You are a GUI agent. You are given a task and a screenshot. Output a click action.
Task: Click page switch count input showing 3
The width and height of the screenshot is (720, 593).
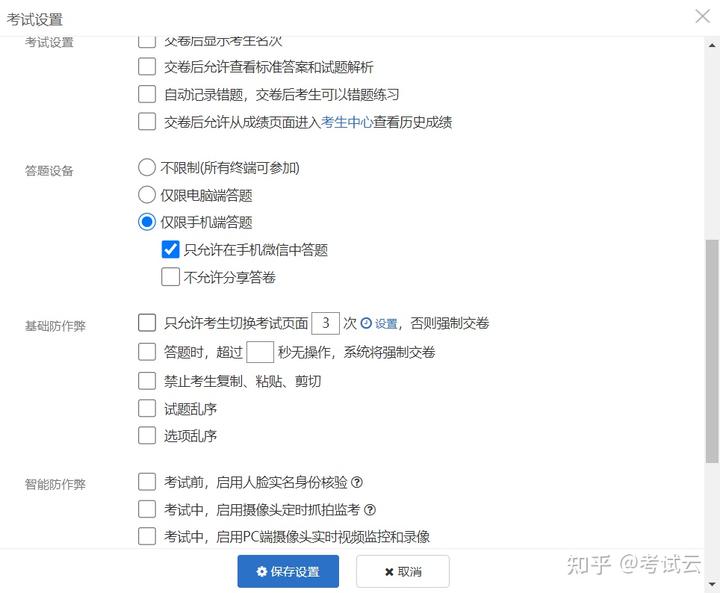326,323
